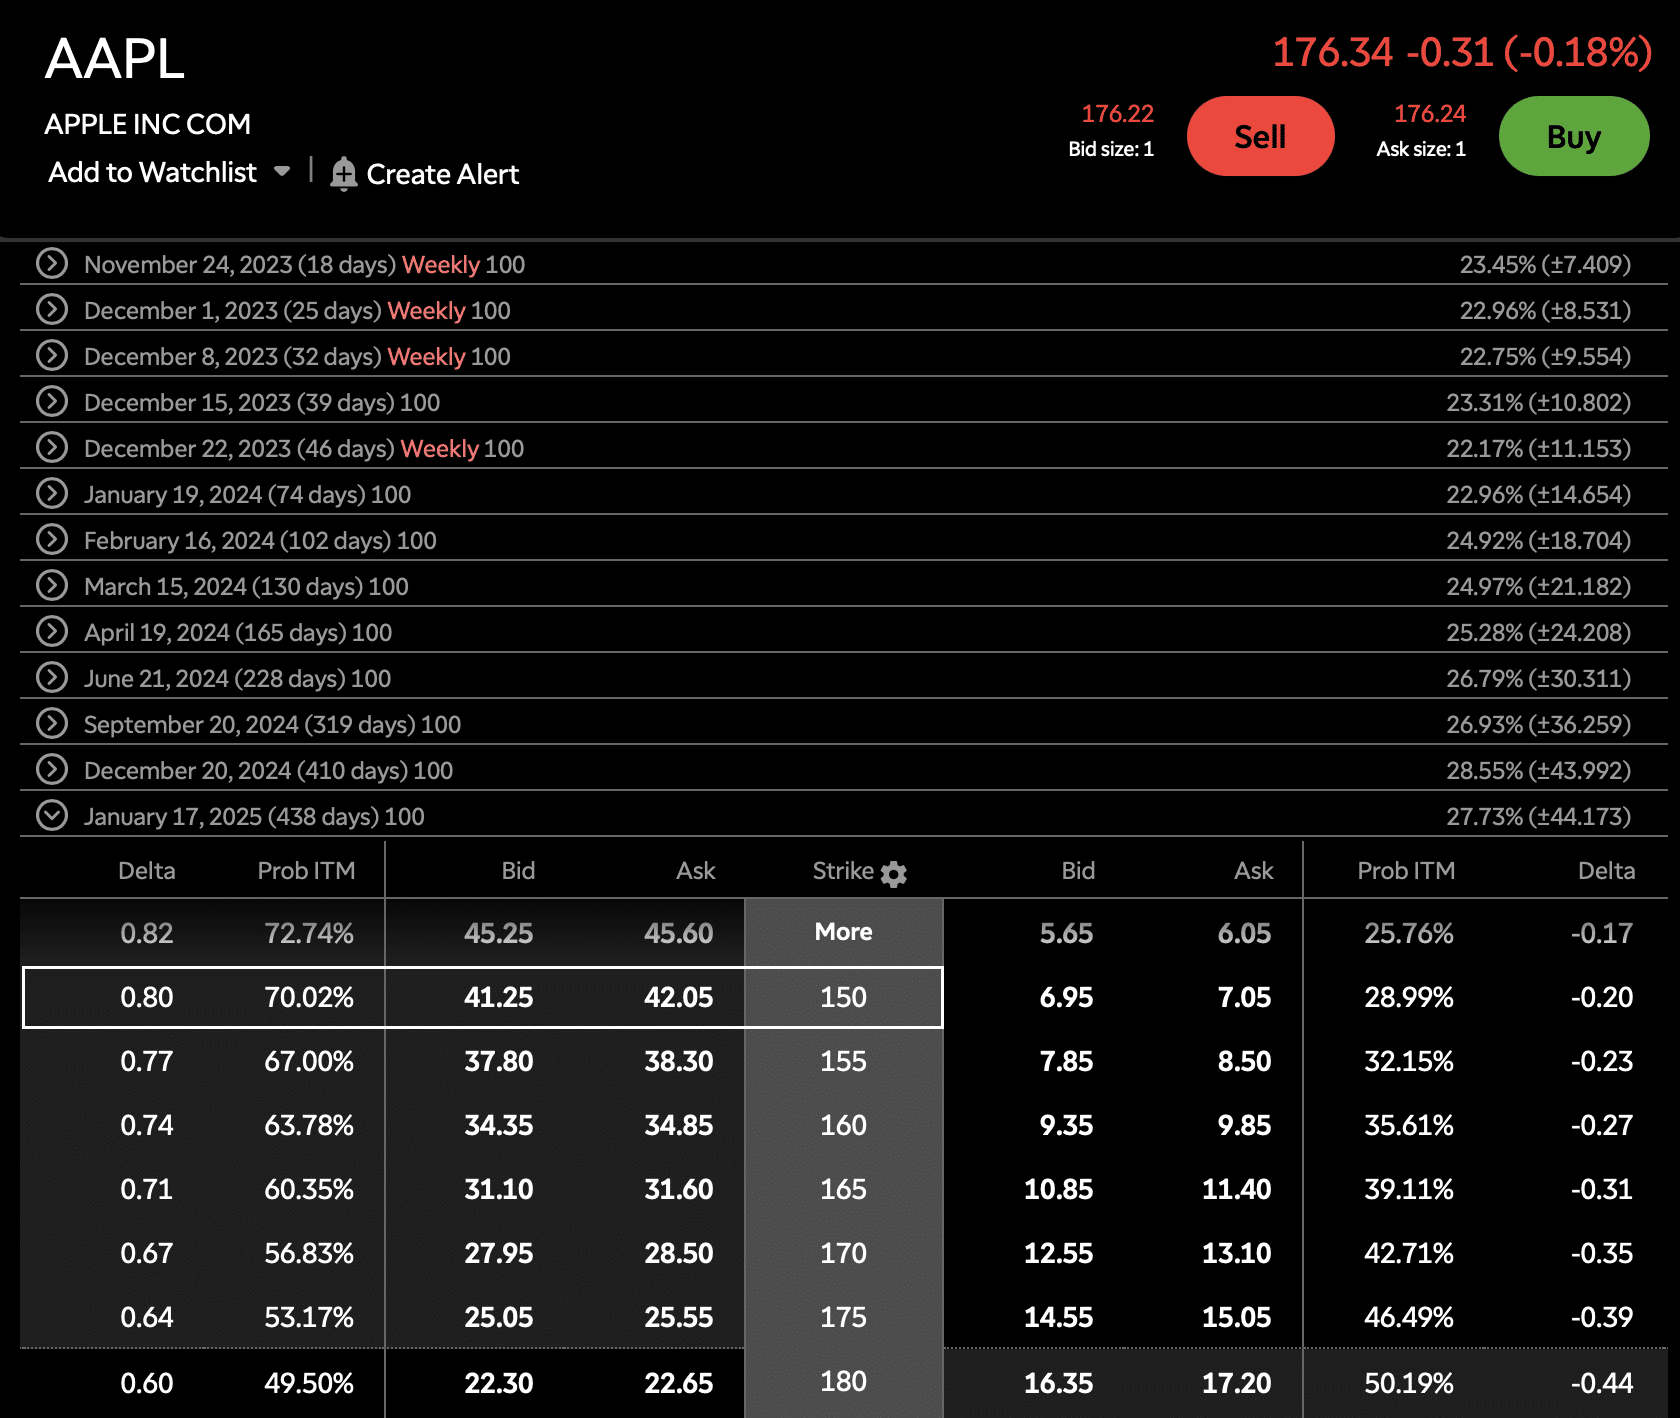Screen dimensions: 1680x1418
Task: Click call bid 37.80 at strike 155
Action: pos(498,1061)
